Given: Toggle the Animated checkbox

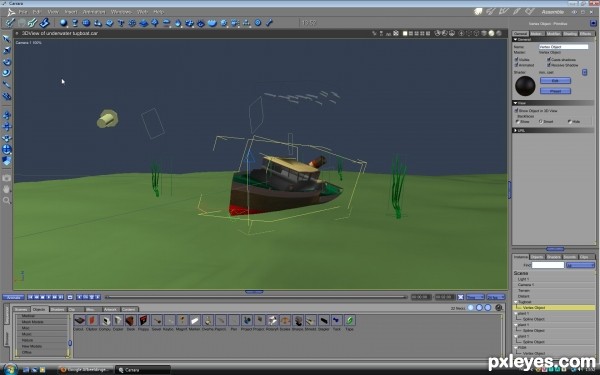Looking at the screenshot, I should (x=516, y=65).
